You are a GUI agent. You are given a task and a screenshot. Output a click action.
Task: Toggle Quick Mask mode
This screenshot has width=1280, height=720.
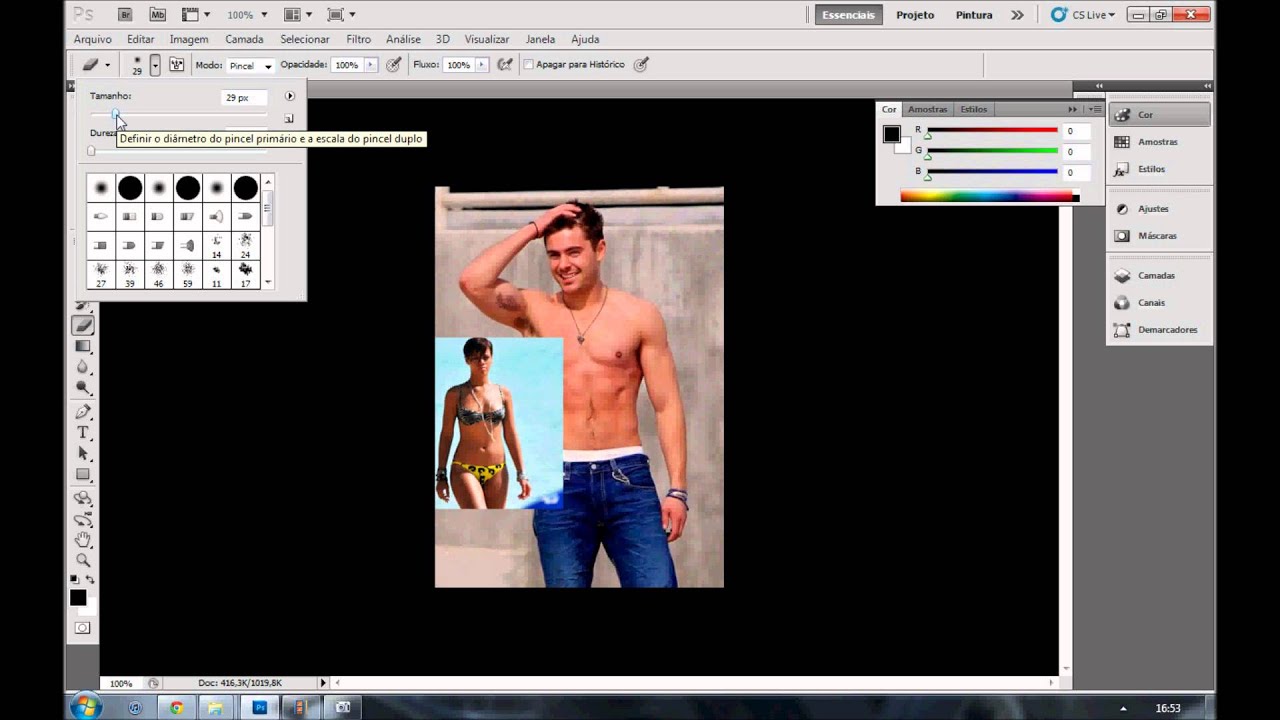pyautogui.click(x=83, y=628)
